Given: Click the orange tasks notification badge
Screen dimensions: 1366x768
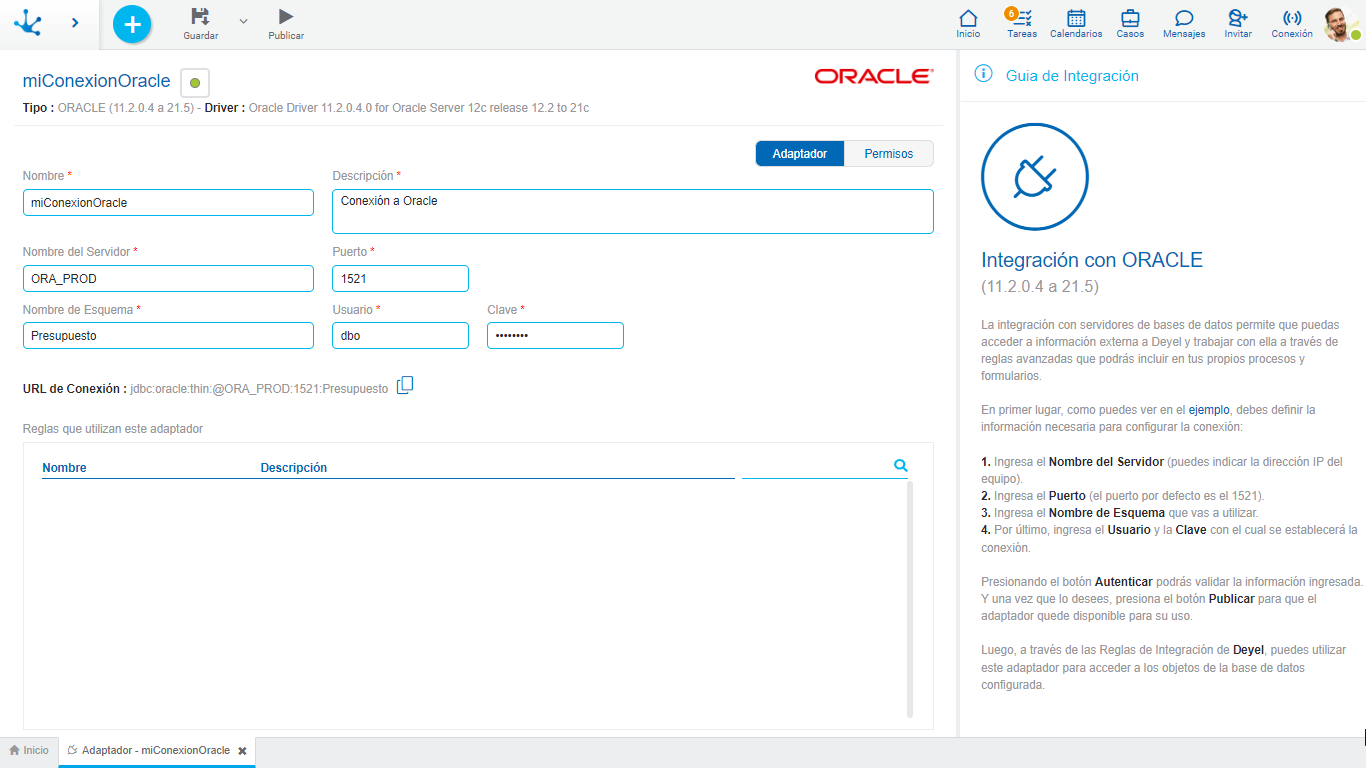Looking at the screenshot, I should [x=1011, y=13].
